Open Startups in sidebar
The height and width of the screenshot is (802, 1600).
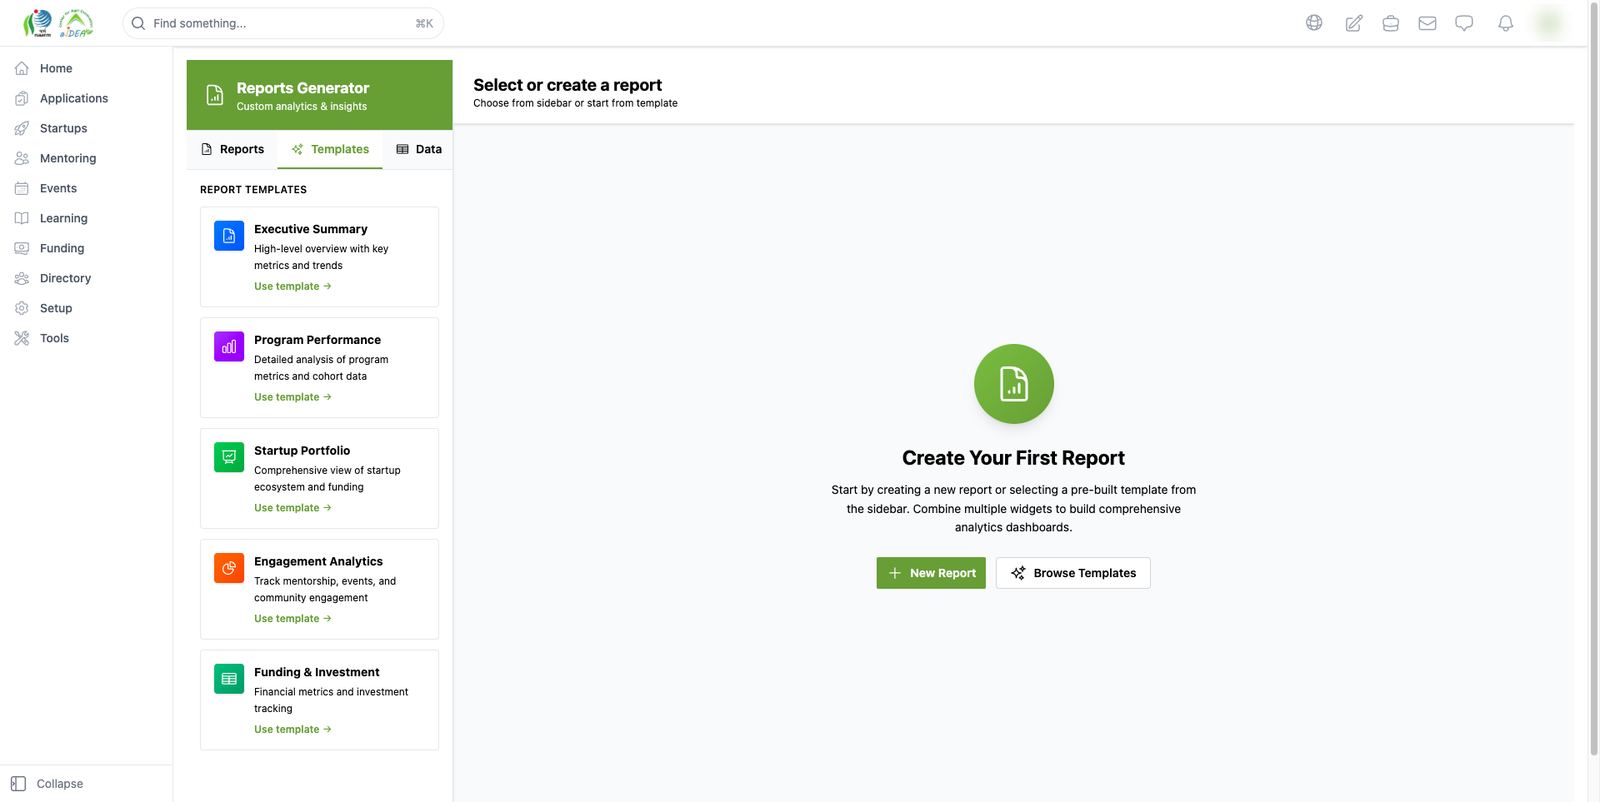86,128
